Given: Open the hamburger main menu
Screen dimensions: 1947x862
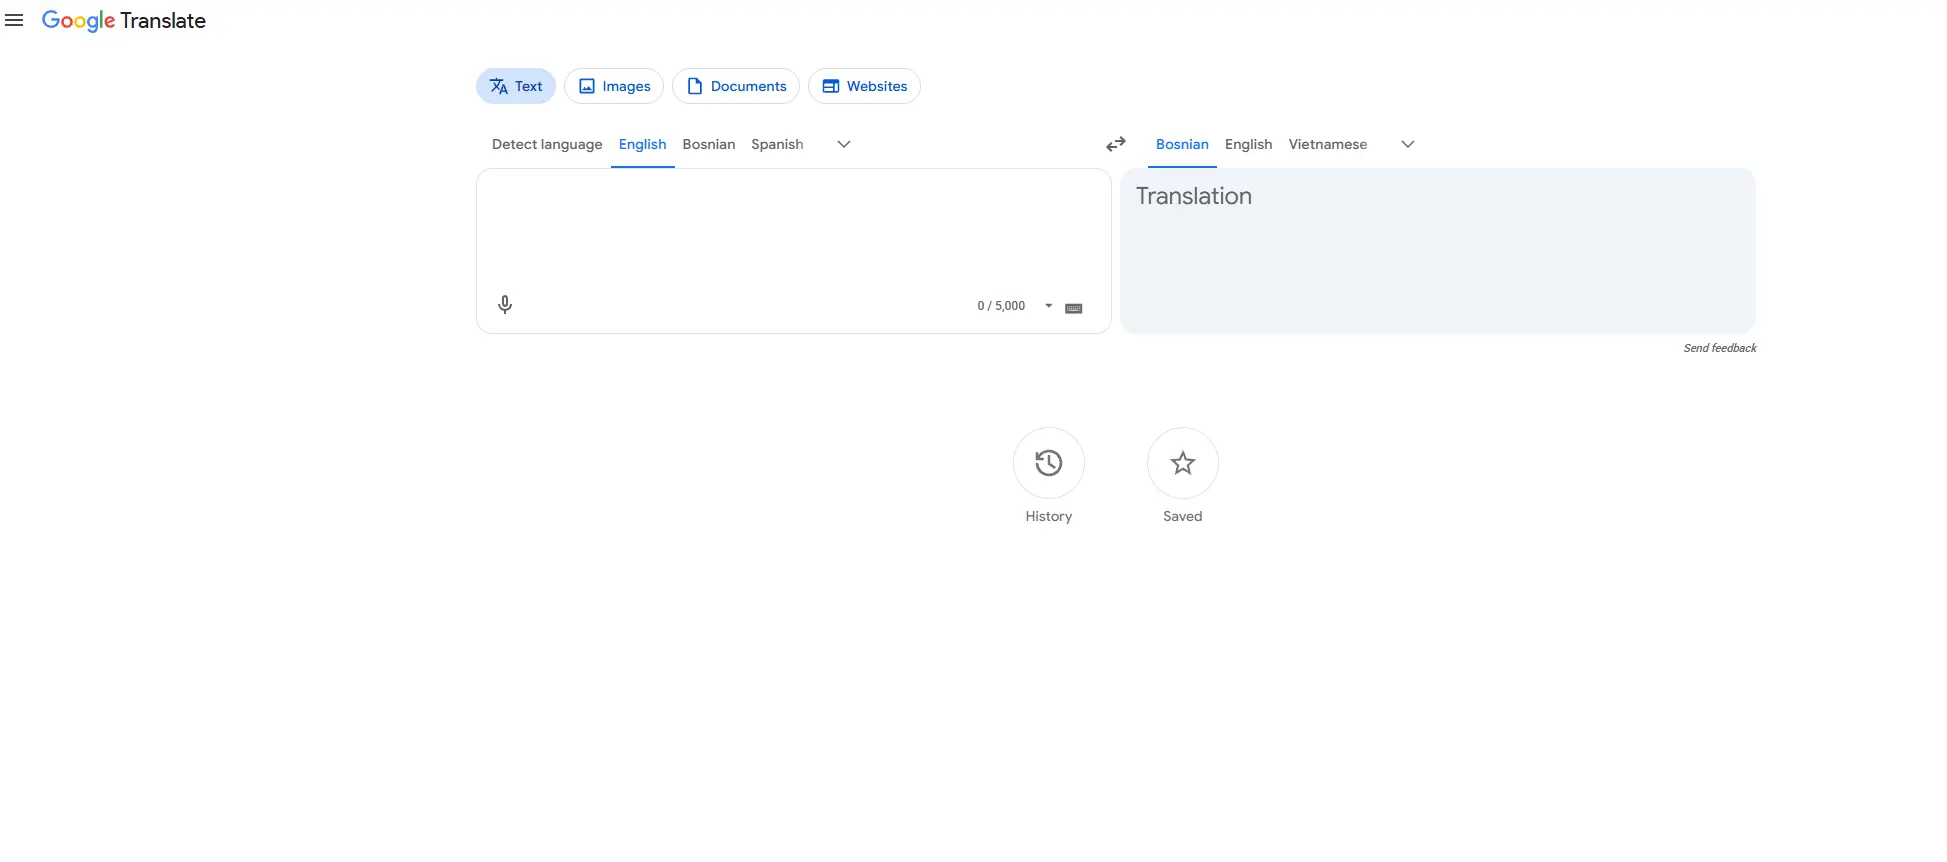Looking at the screenshot, I should (14, 20).
